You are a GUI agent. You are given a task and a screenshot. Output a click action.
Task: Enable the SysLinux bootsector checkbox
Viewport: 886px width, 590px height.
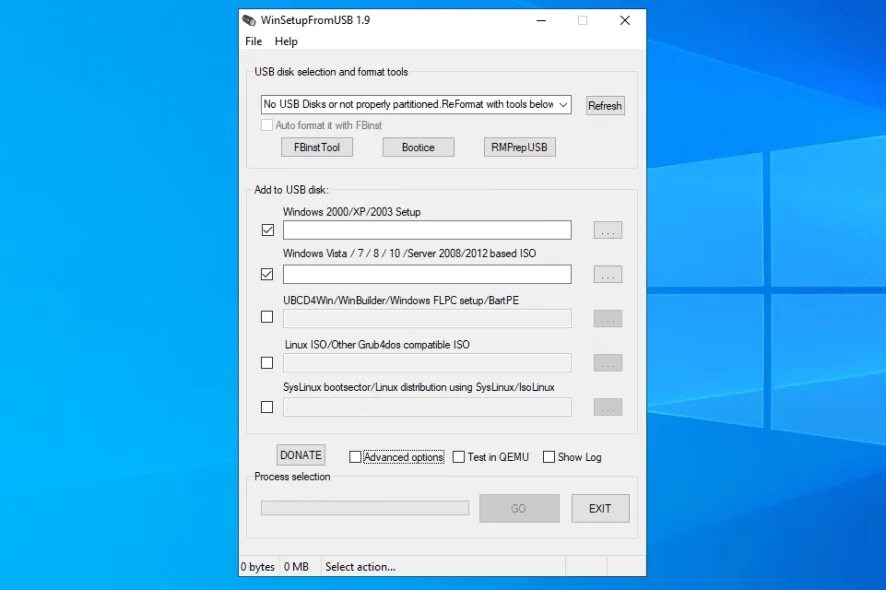(x=267, y=407)
